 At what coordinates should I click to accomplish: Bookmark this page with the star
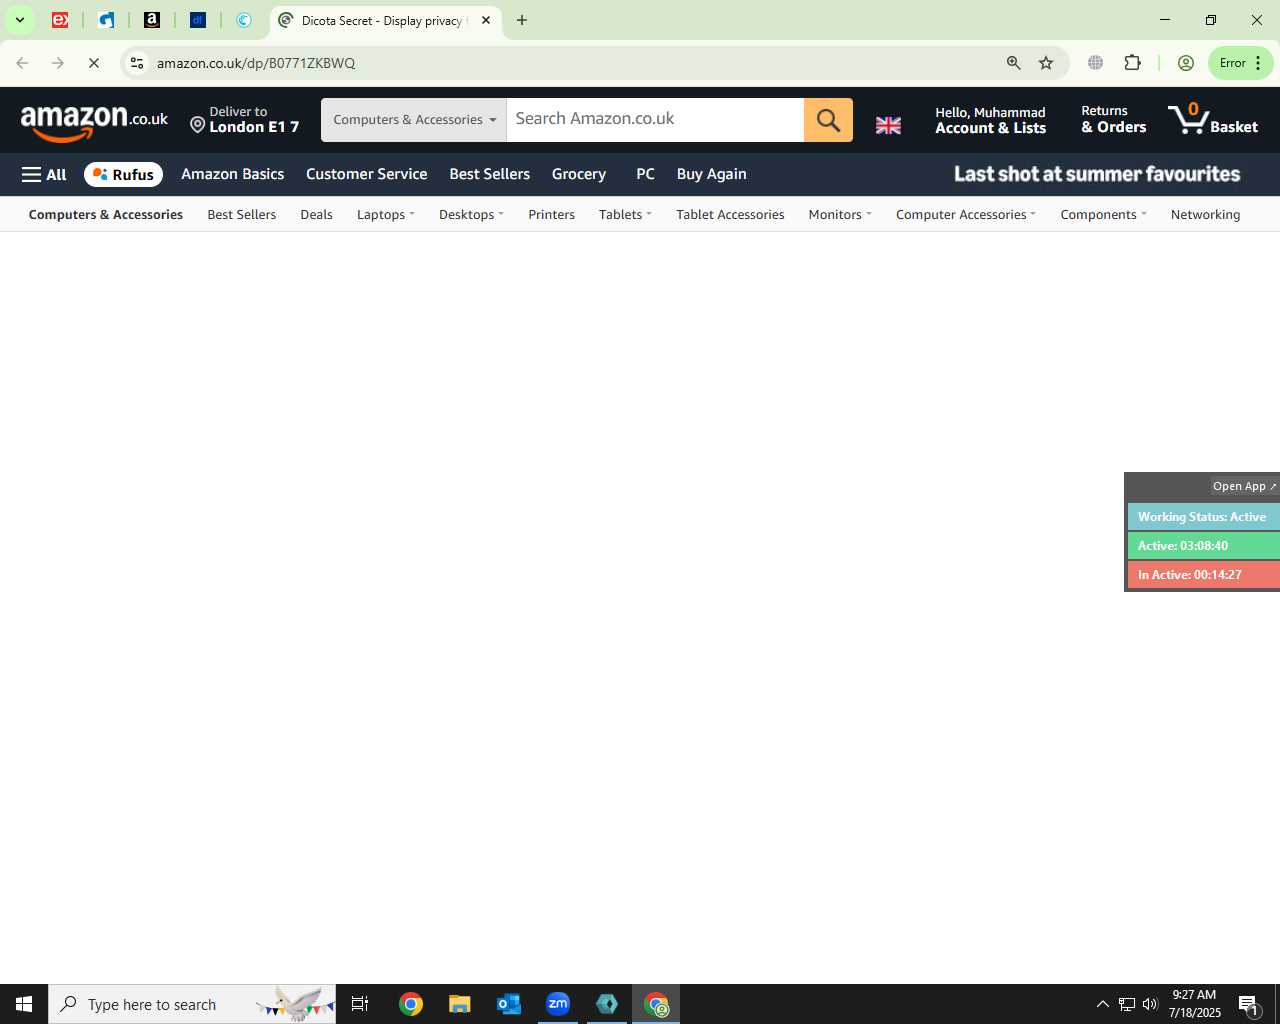(x=1046, y=63)
